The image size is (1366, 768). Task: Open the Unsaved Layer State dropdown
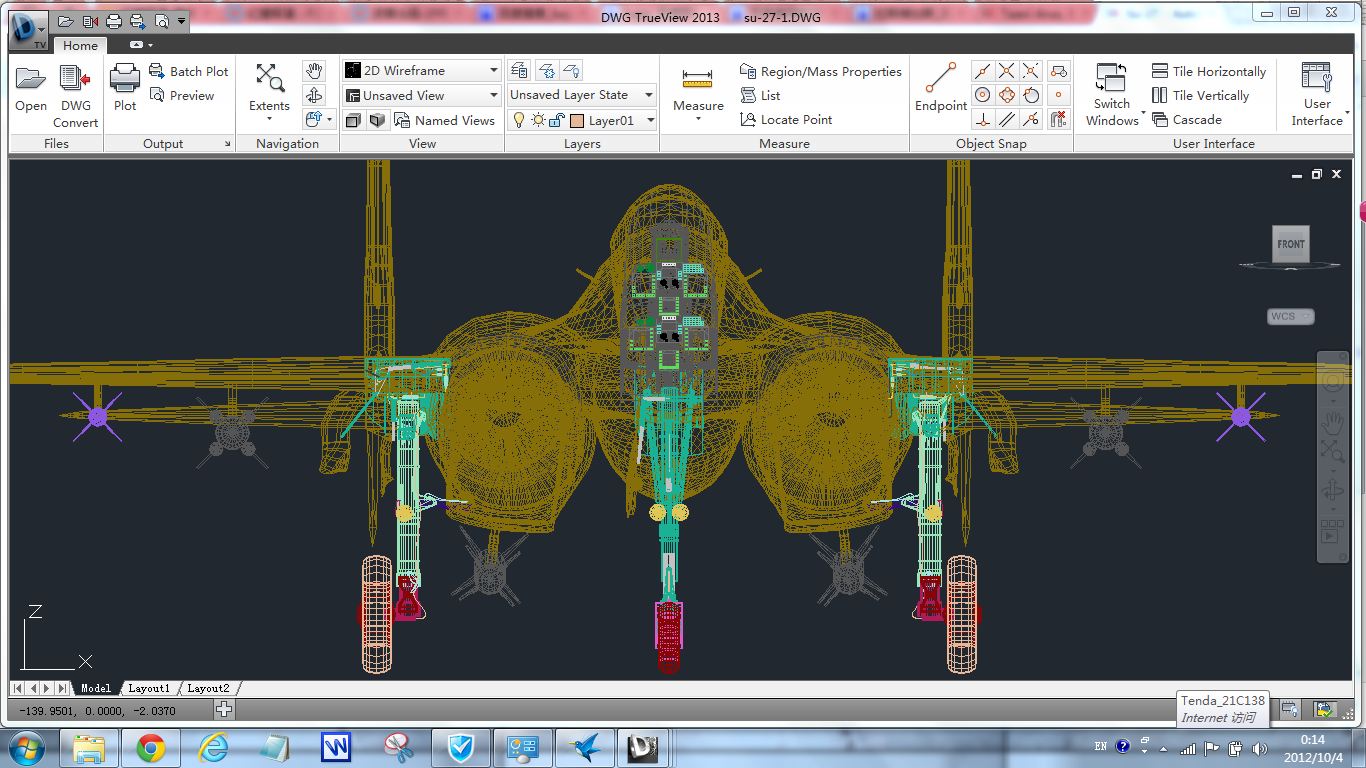click(x=648, y=95)
